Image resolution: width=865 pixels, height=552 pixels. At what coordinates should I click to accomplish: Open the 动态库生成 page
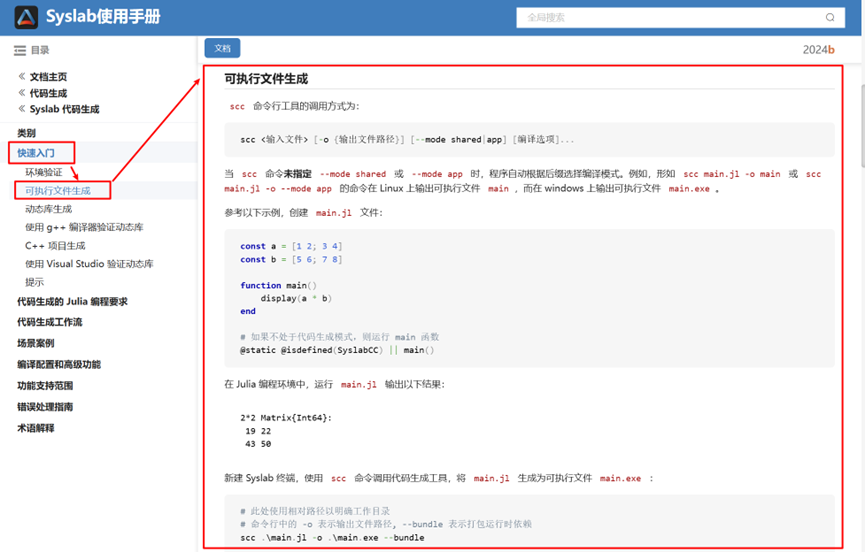coord(49,209)
